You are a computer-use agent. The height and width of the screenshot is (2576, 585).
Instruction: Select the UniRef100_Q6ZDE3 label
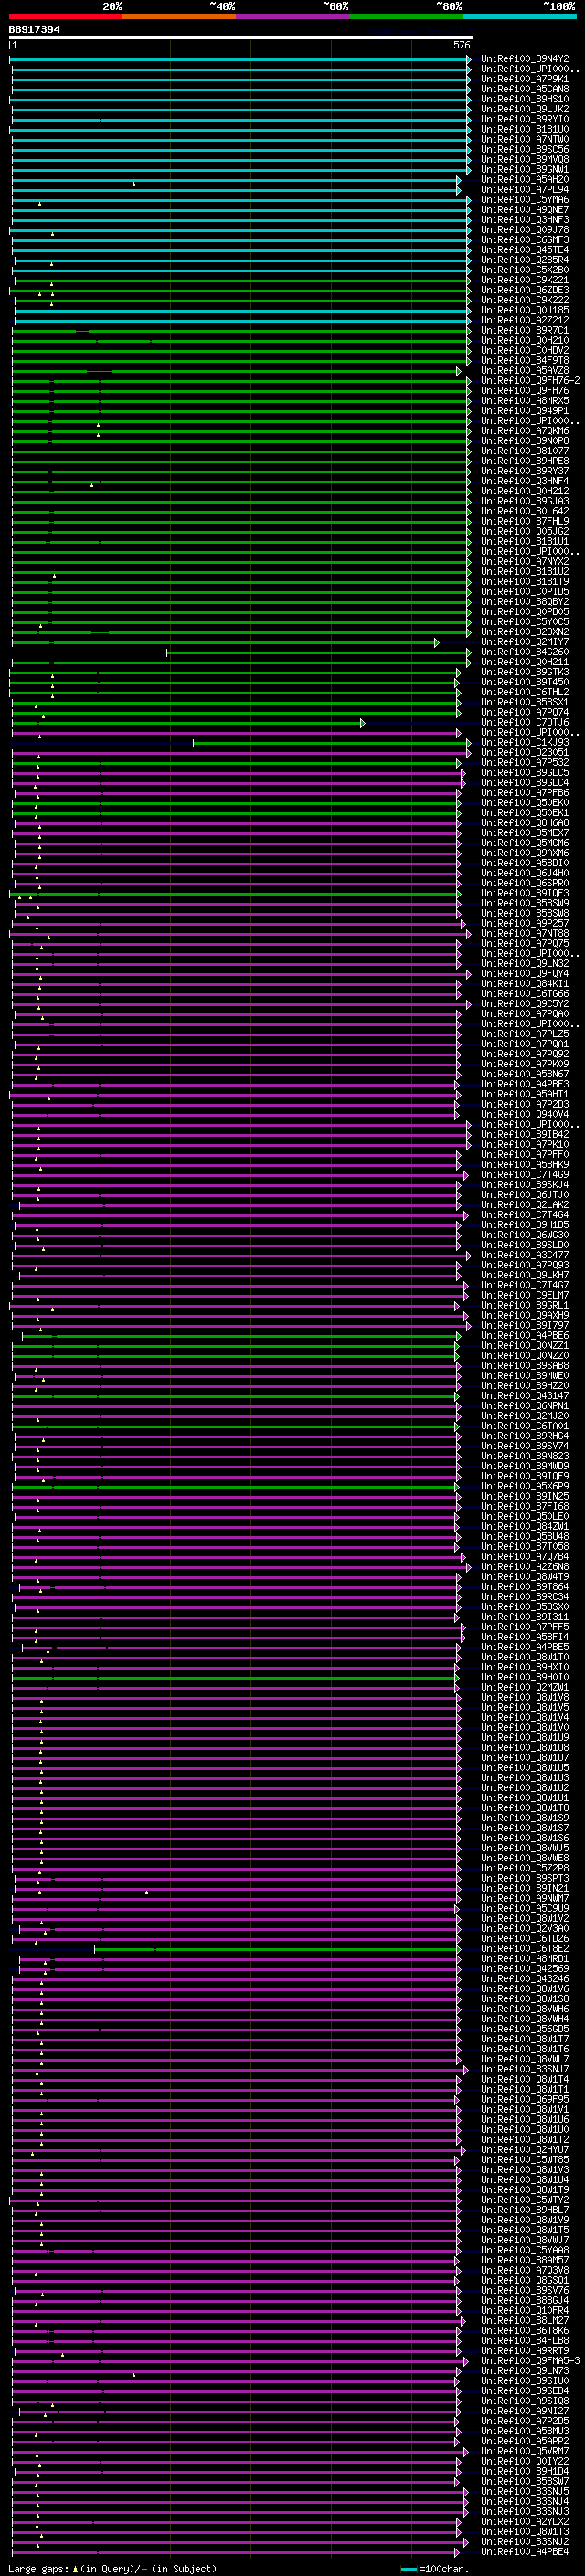[525, 290]
